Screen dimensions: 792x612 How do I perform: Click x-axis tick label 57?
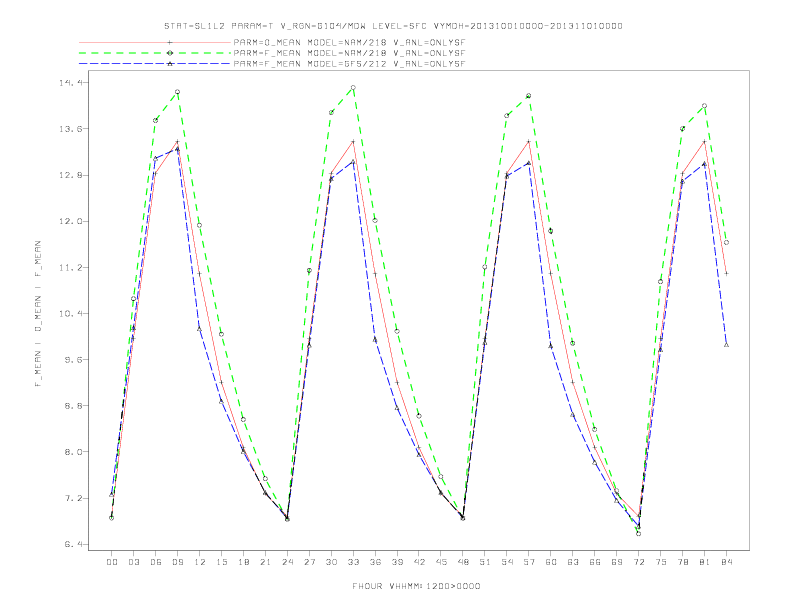click(529, 562)
